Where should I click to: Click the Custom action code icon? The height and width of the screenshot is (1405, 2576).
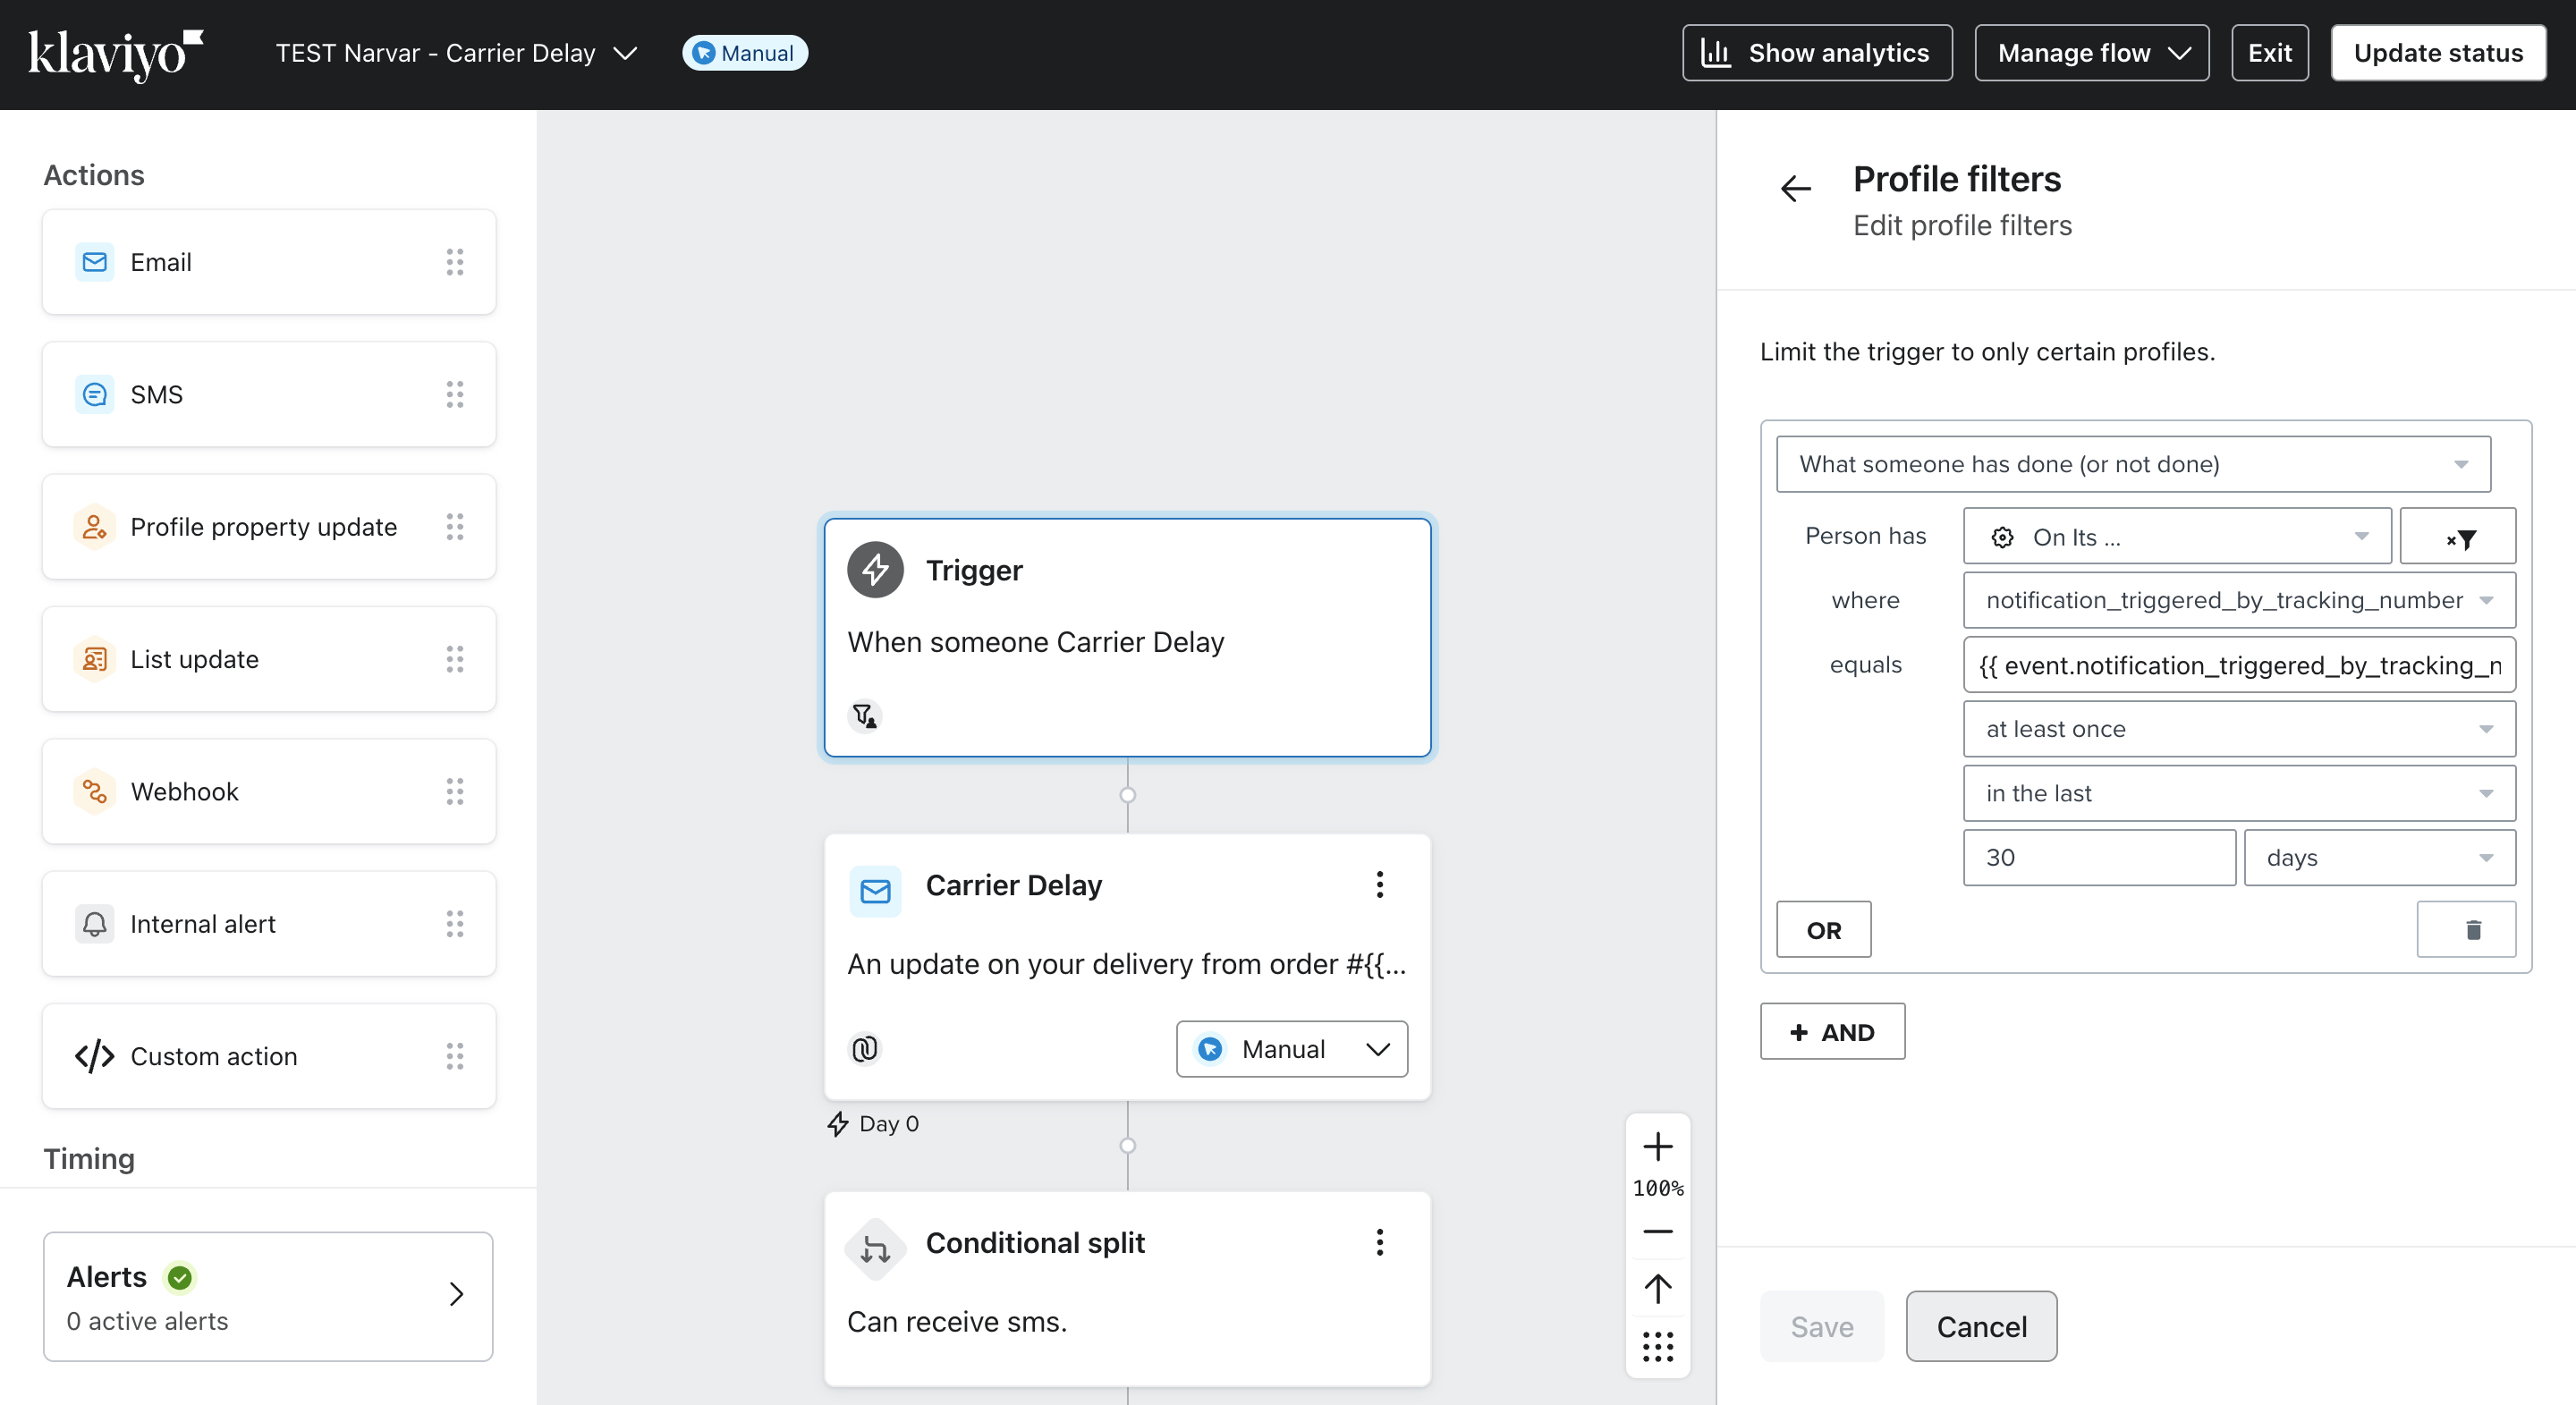94,1057
